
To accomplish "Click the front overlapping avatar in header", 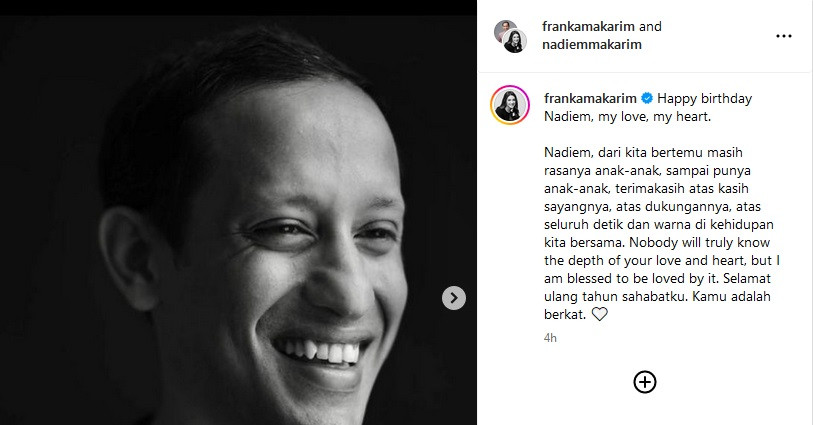I will point(516,41).
